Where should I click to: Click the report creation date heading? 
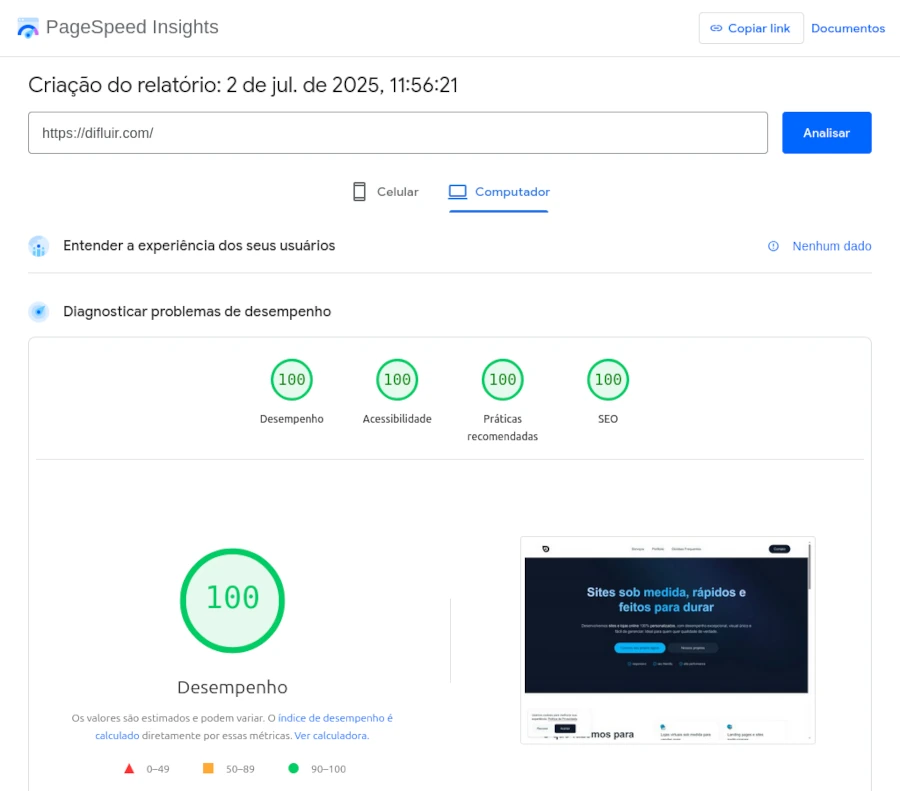[243, 85]
